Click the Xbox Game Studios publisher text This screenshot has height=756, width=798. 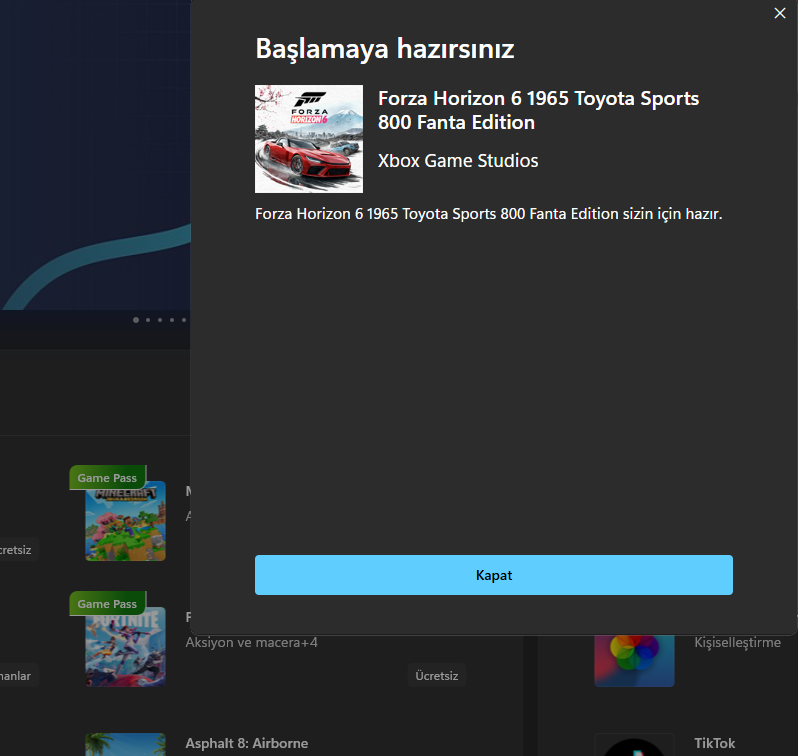[x=458, y=161]
